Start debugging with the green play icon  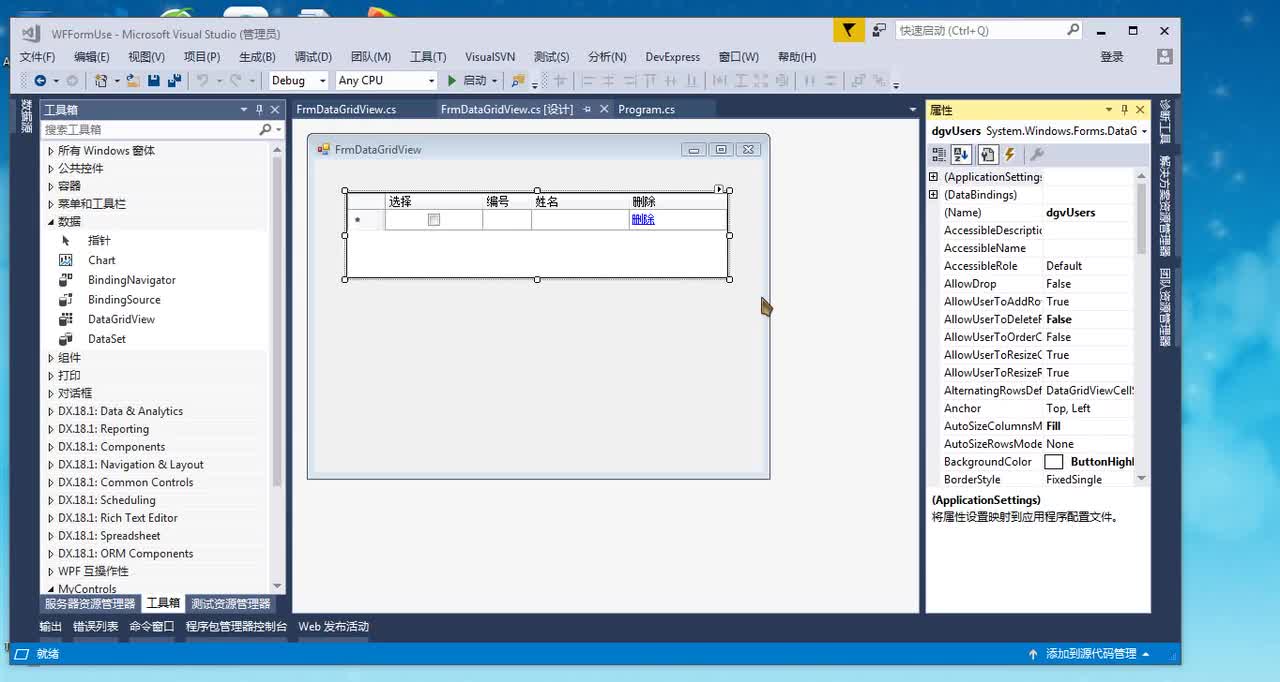[x=452, y=80]
